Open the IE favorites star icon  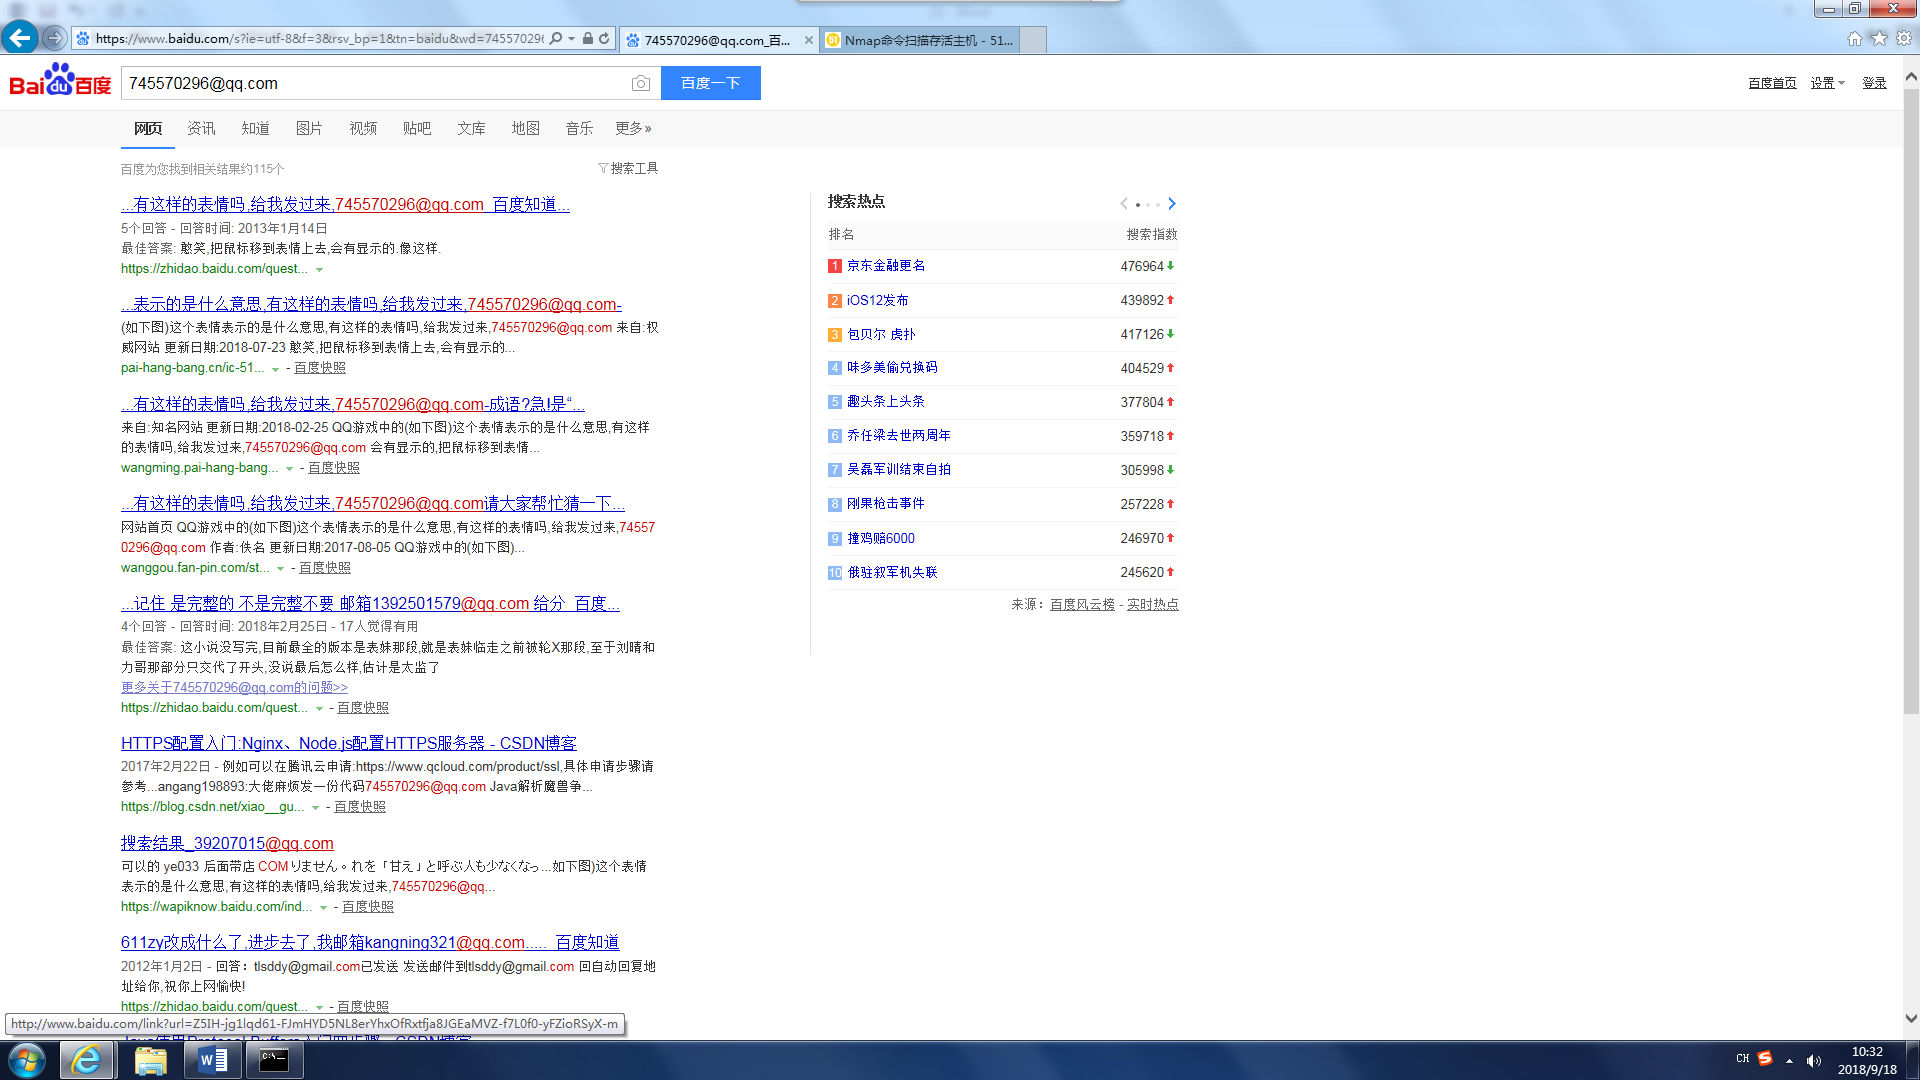[1879, 38]
